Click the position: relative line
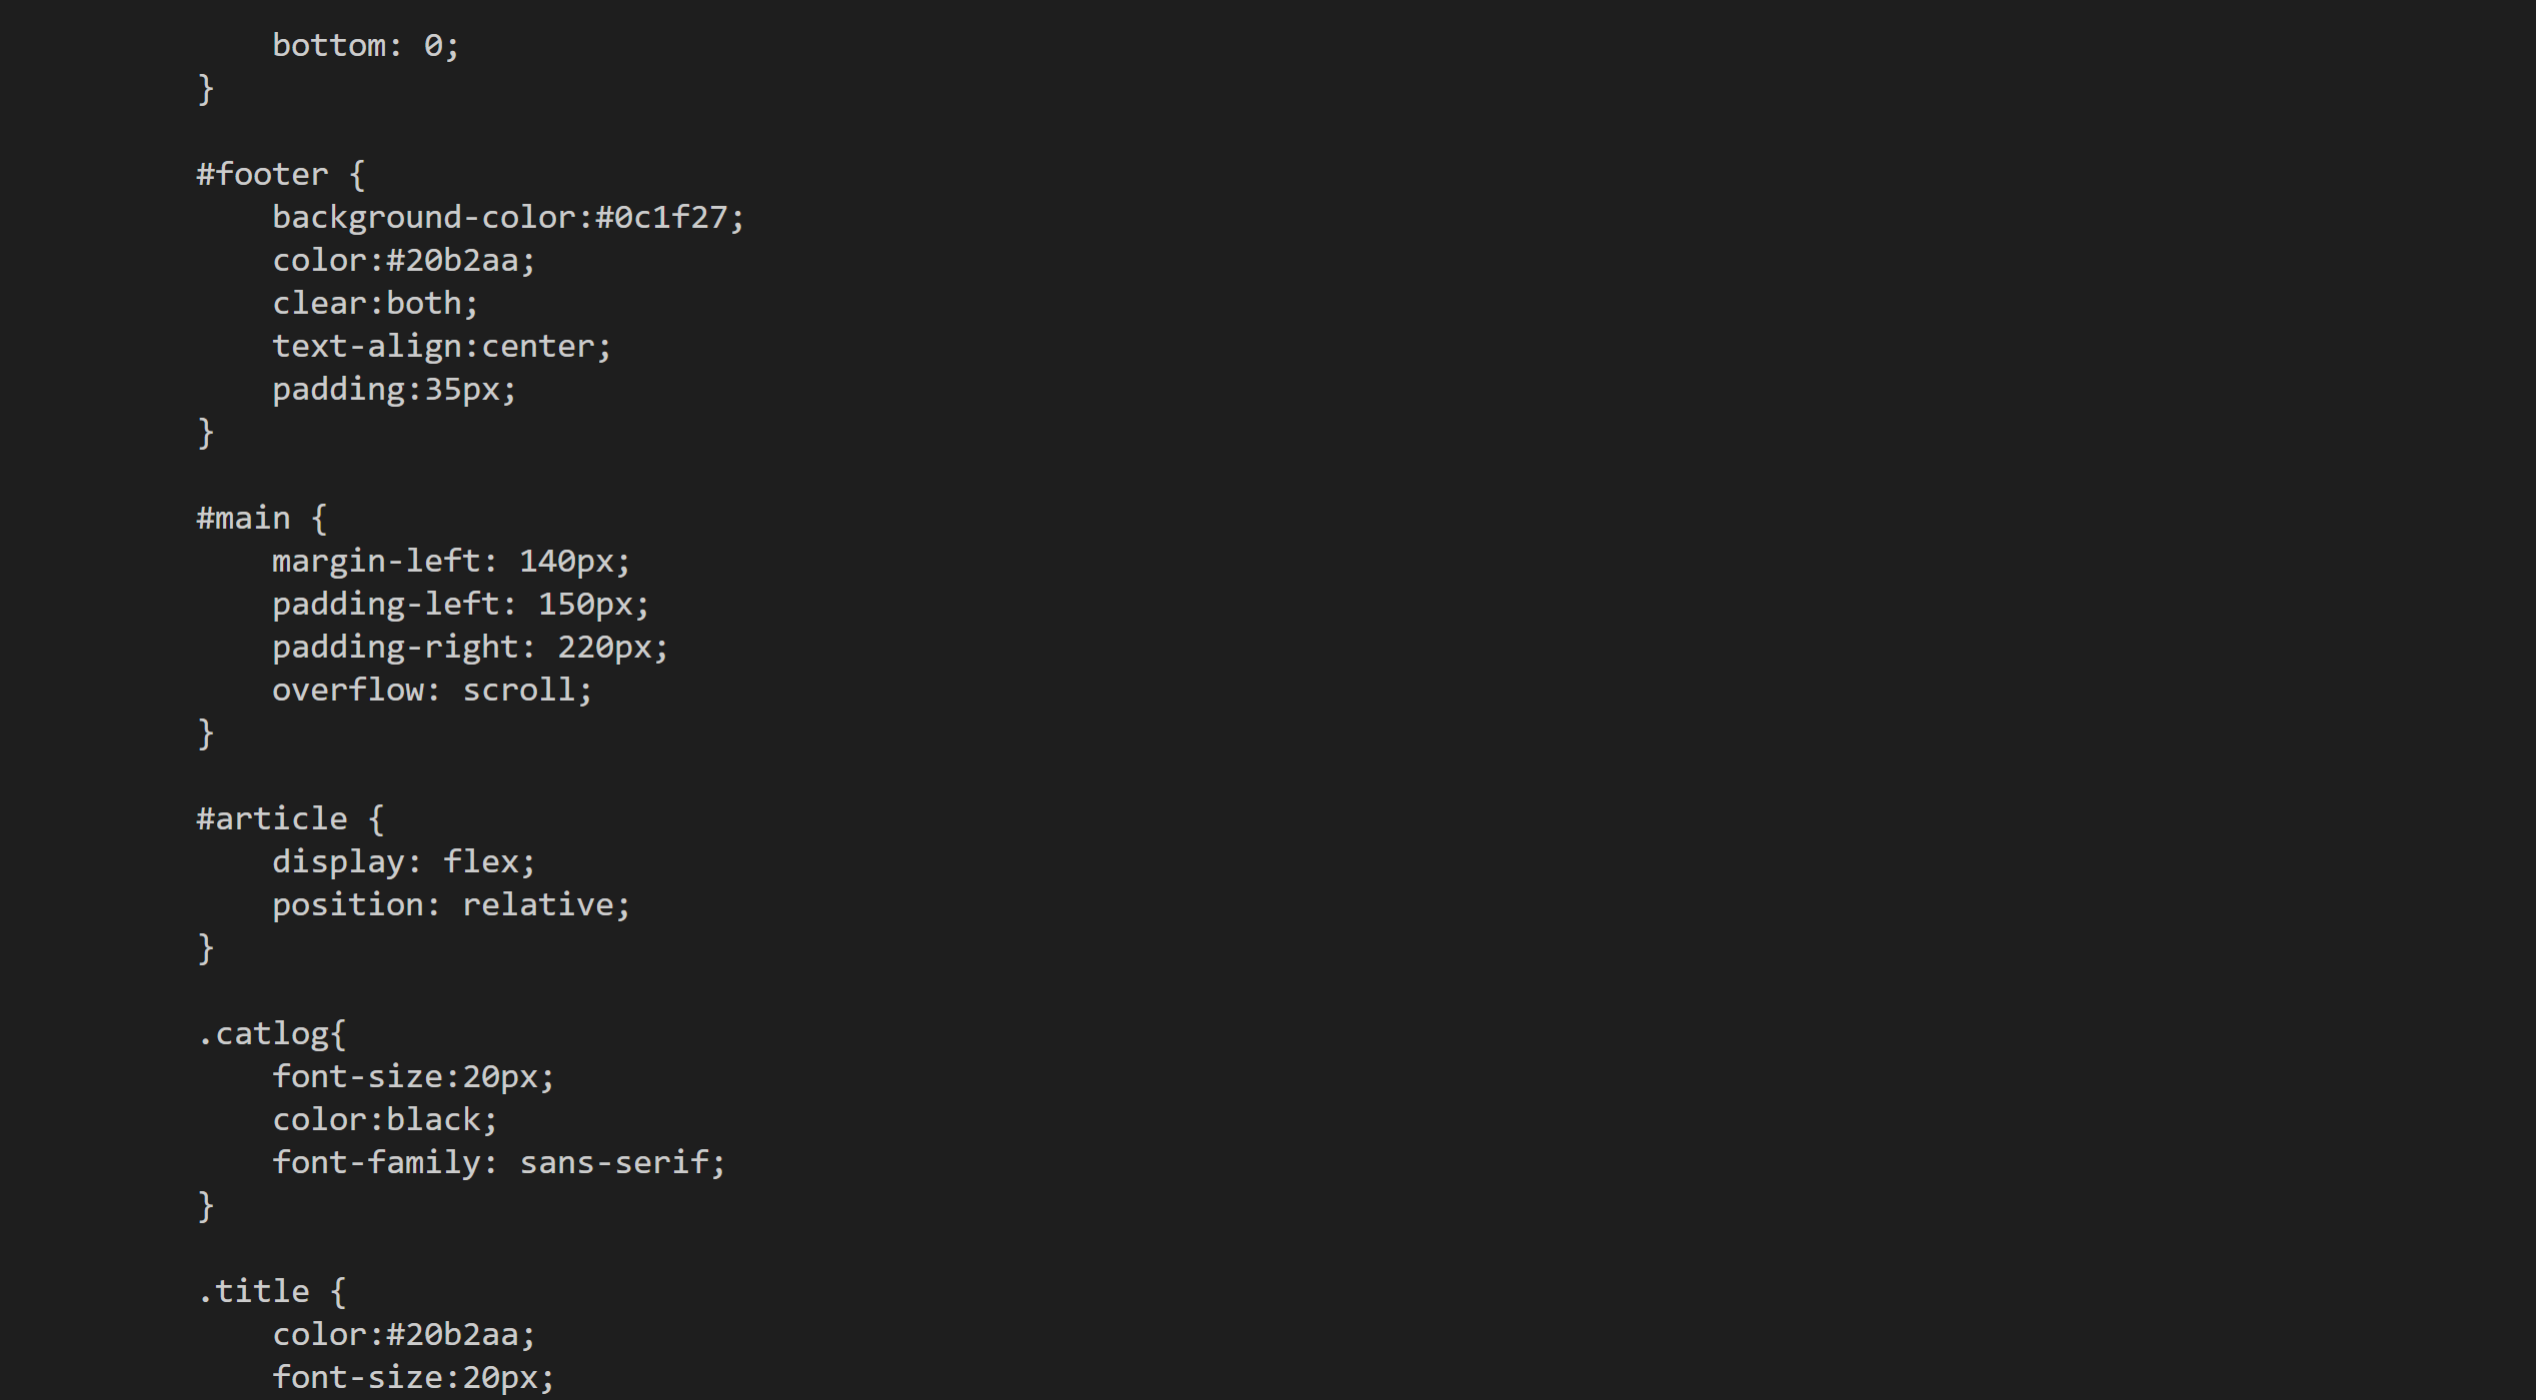This screenshot has height=1400, width=2536. point(451,906)
